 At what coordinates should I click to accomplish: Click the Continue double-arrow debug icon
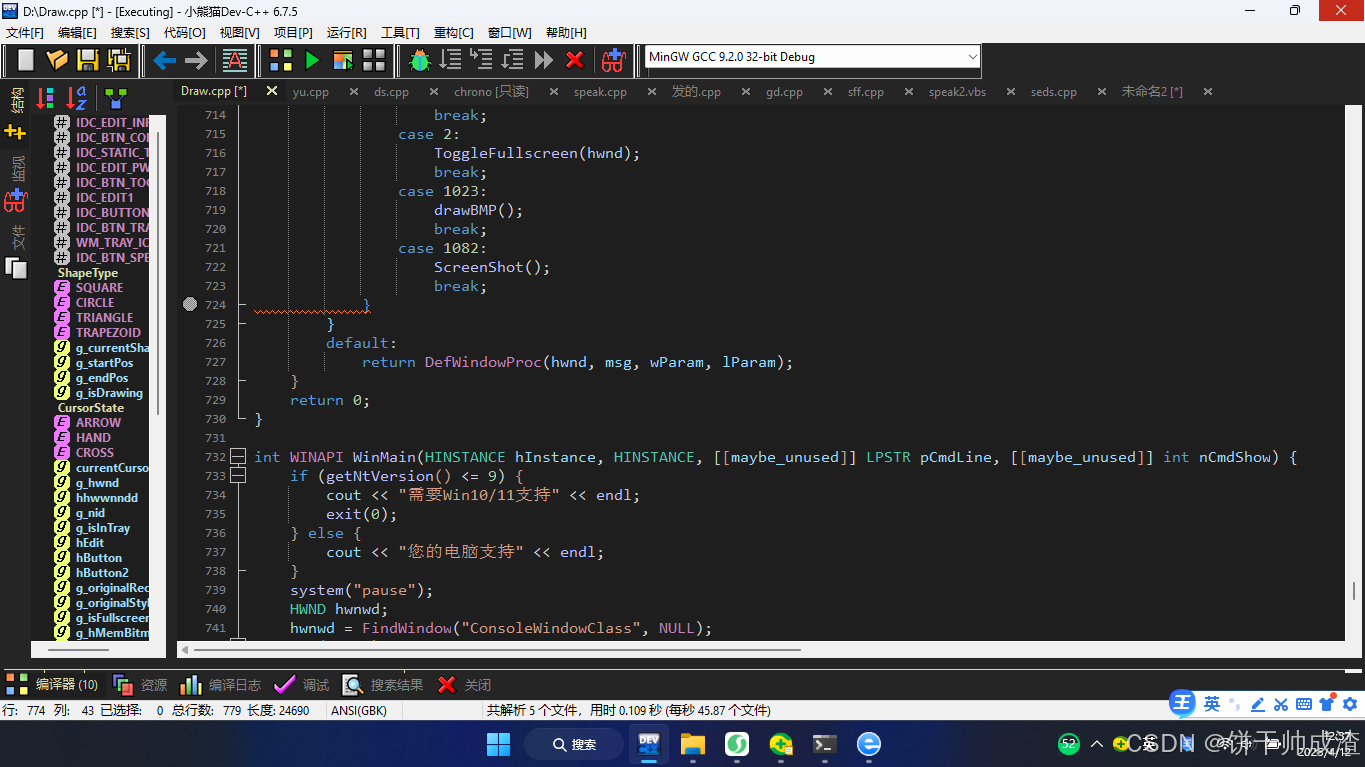(x=544, y=60)
